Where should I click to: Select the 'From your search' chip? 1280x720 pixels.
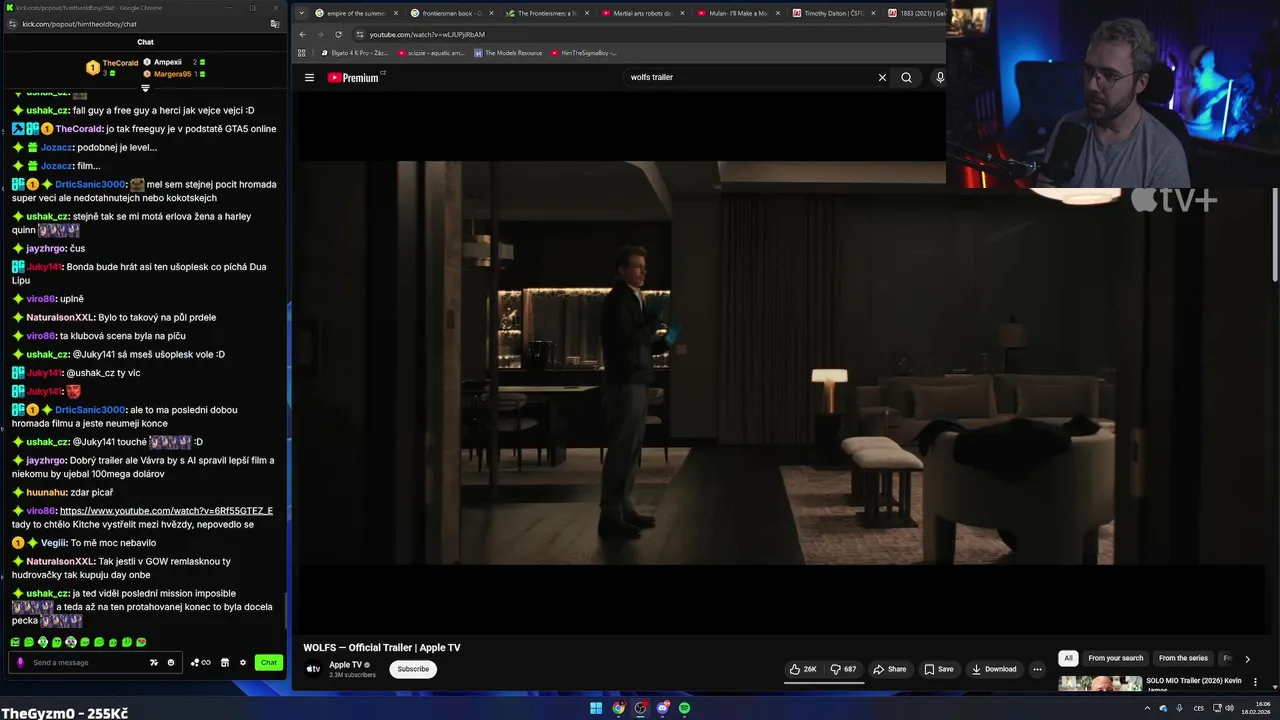(x=1115, y=658)
